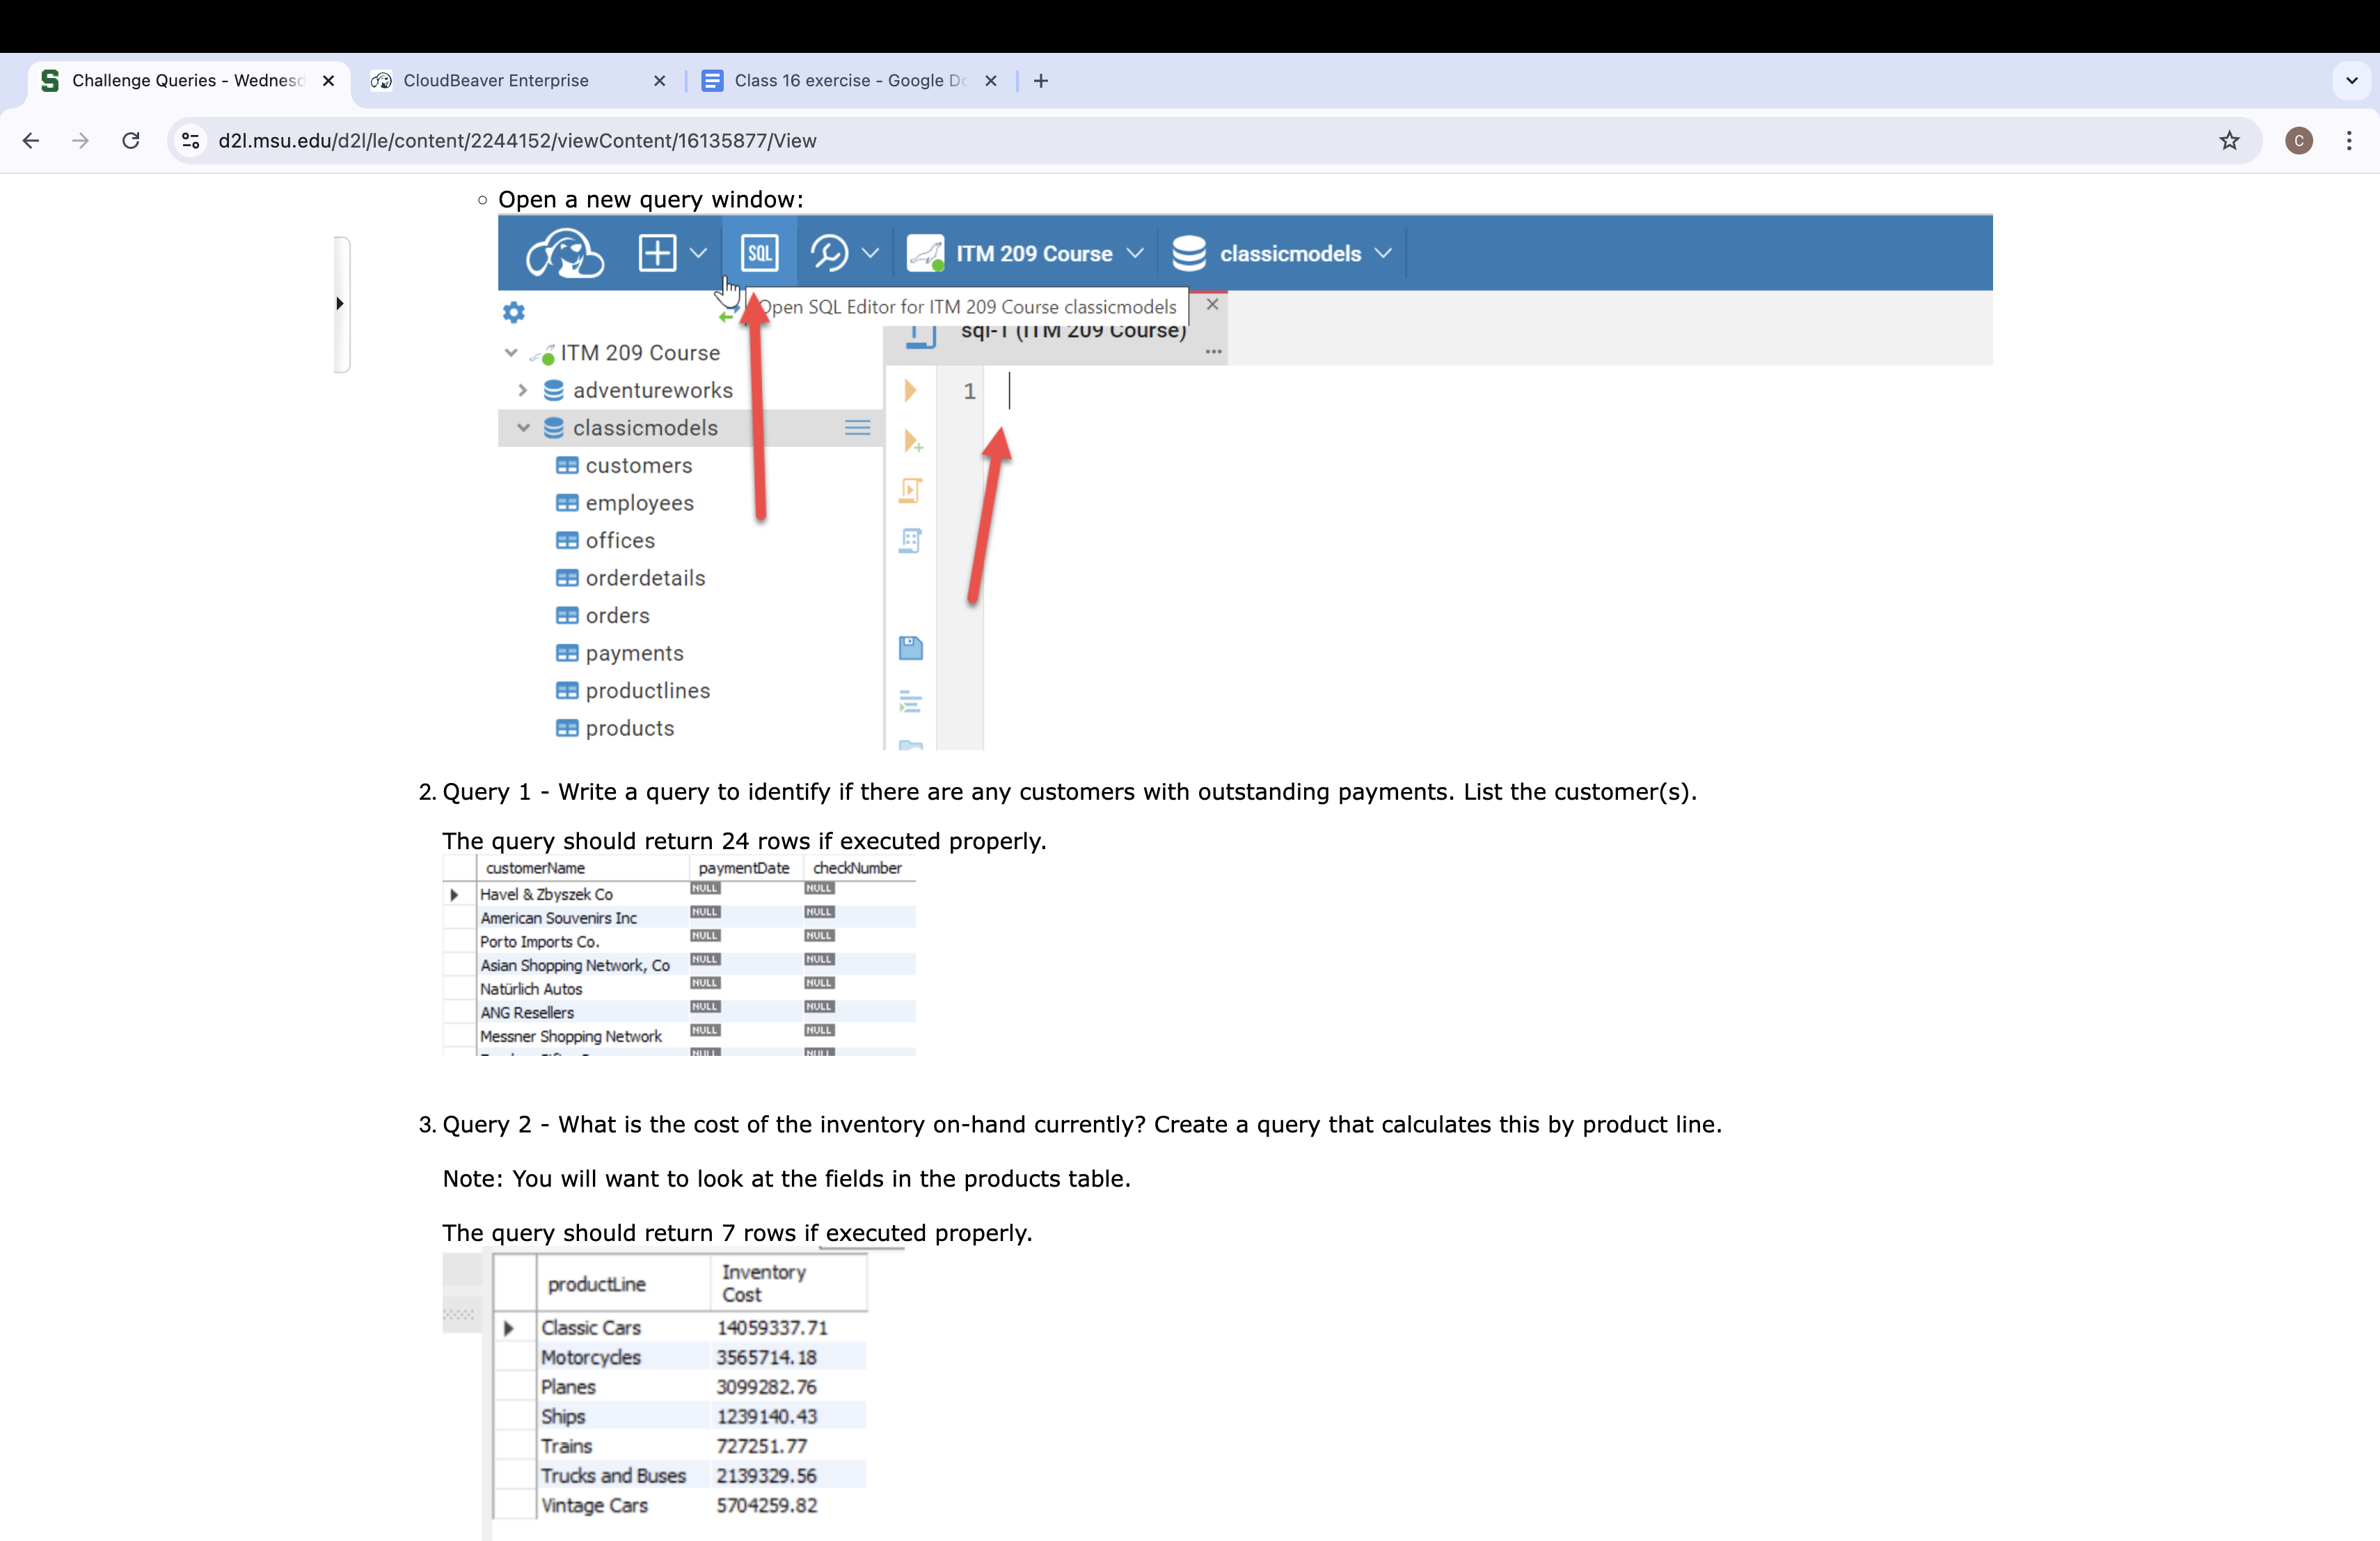Collapse the classicmodels tree node

point(524,427)
